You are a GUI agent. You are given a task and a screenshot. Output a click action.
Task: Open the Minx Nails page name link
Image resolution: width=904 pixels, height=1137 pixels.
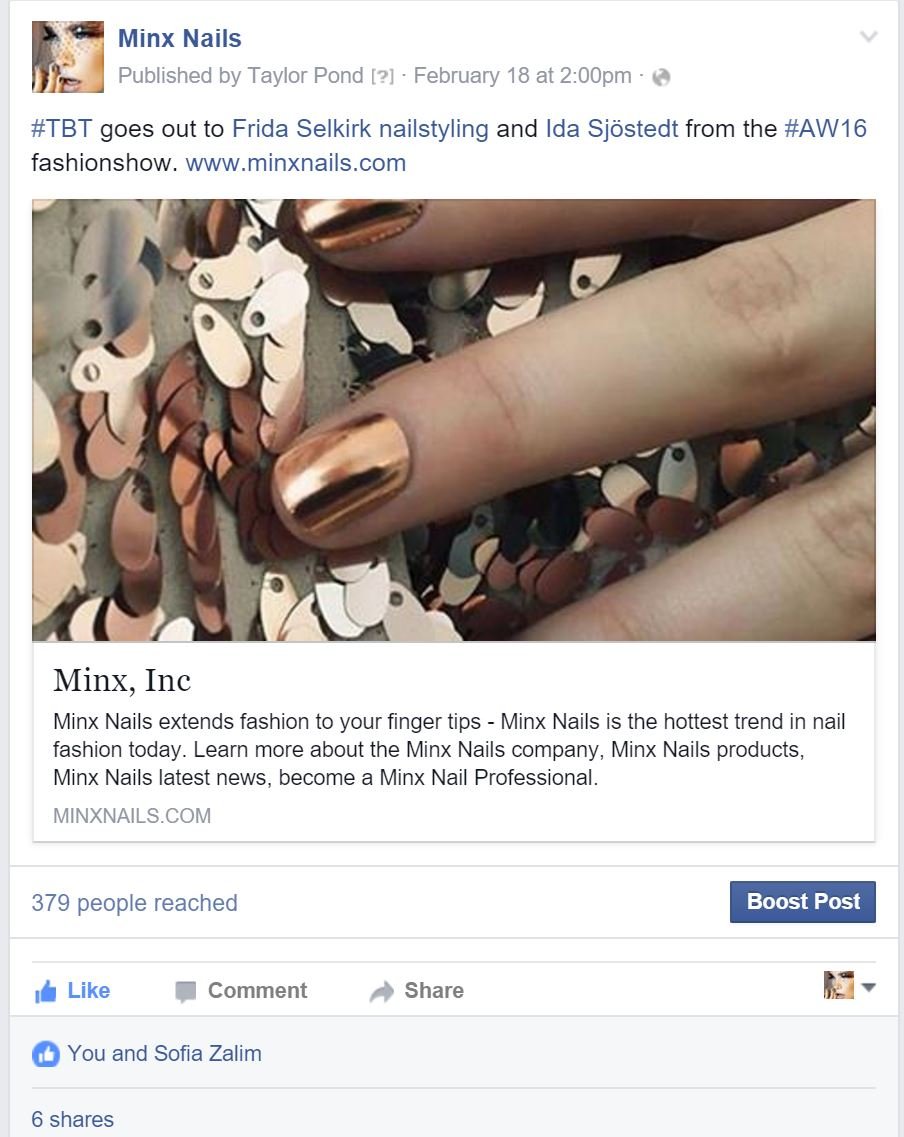click(179, 38)
